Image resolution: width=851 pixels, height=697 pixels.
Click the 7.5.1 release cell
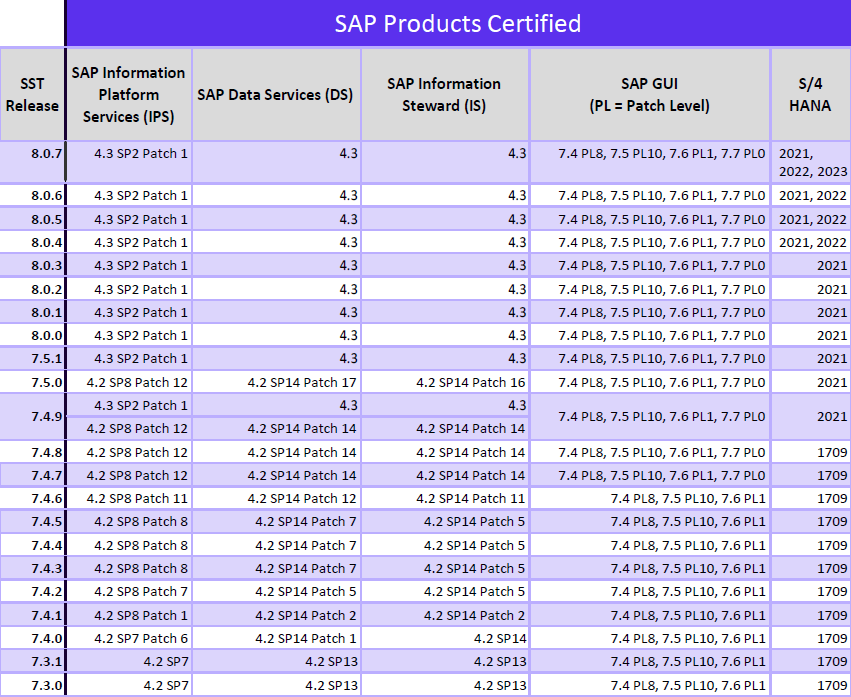click(32, 358)
